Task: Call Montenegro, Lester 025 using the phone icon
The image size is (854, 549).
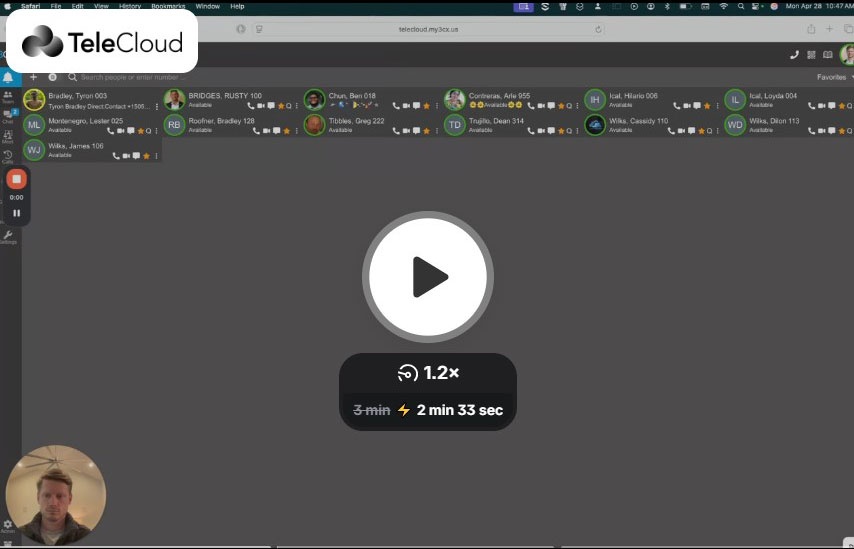Action: tap(111, 131)
